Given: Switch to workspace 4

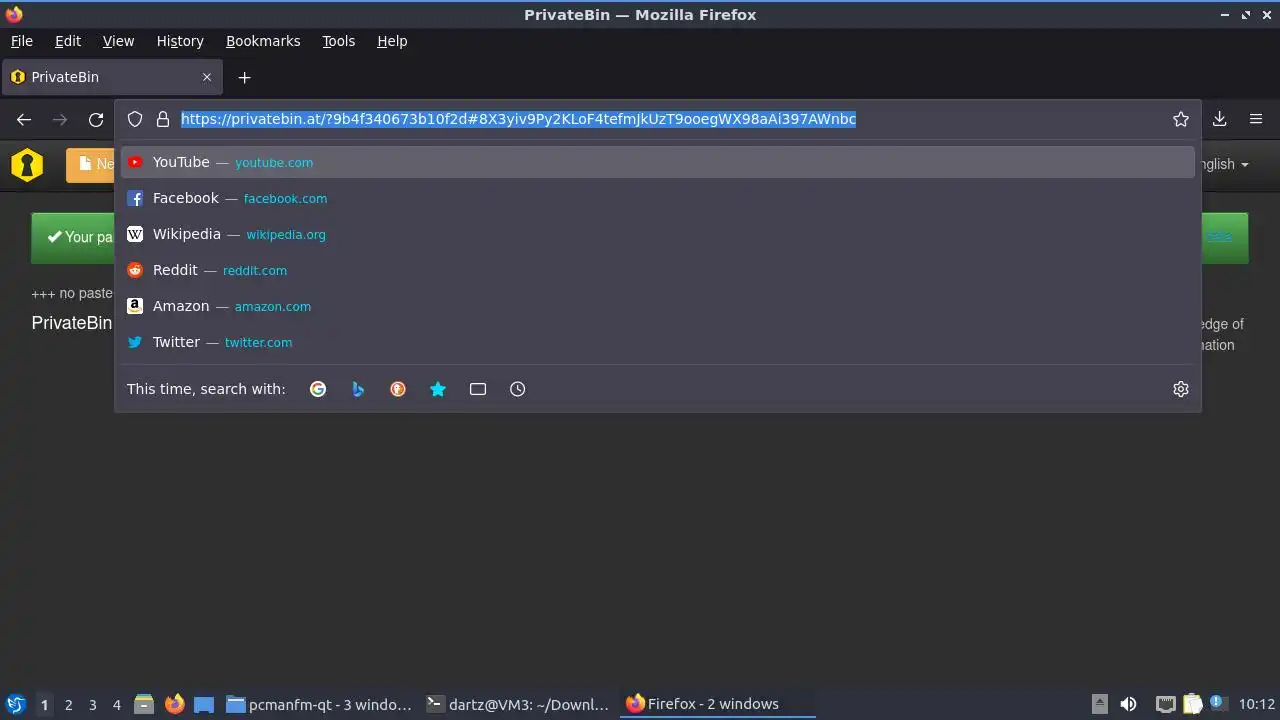Looking at the screenshot, I should (x=116, y=705).
